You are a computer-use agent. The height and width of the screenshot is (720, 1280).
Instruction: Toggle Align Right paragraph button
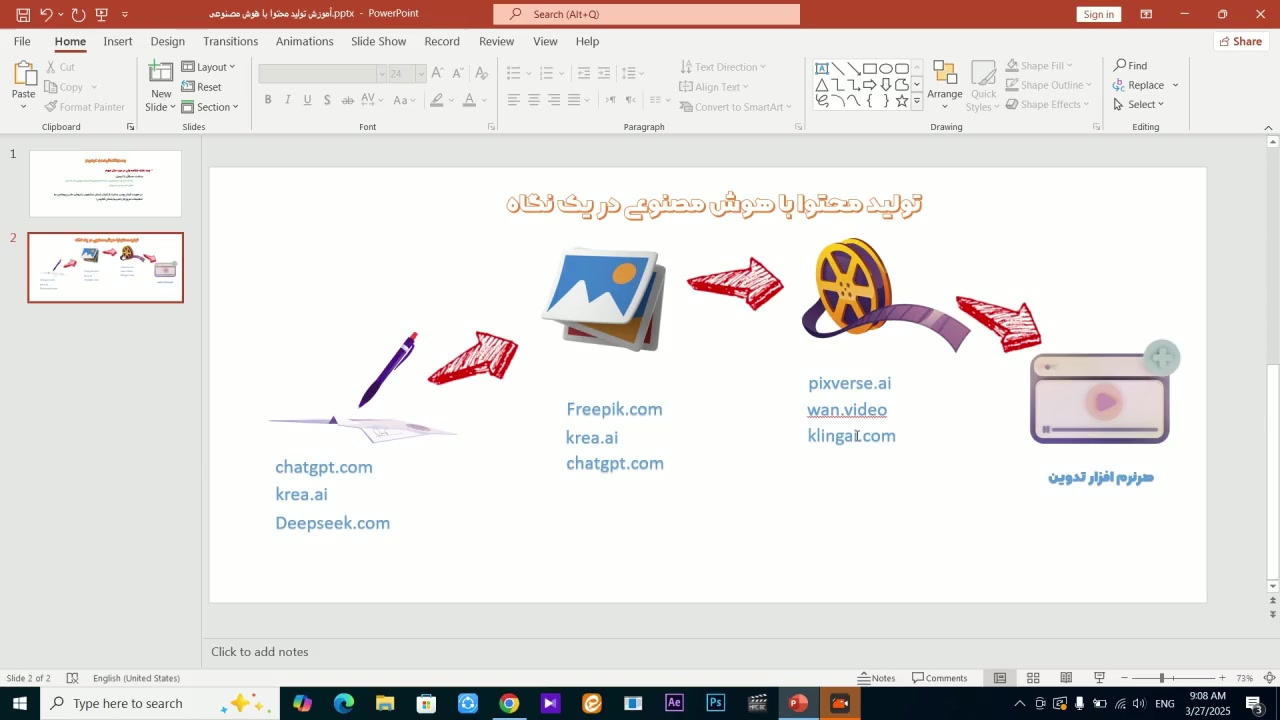coord(554,100)
